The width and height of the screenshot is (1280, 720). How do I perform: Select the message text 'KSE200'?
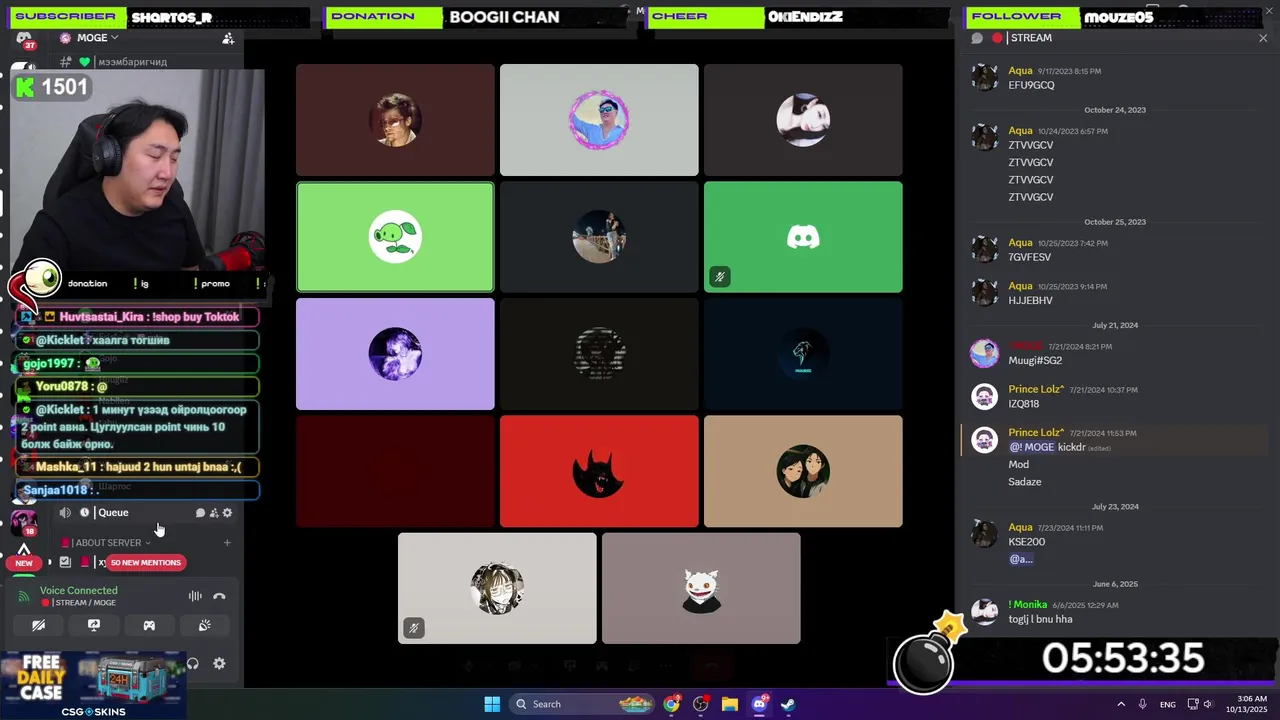click(1026, 542)
